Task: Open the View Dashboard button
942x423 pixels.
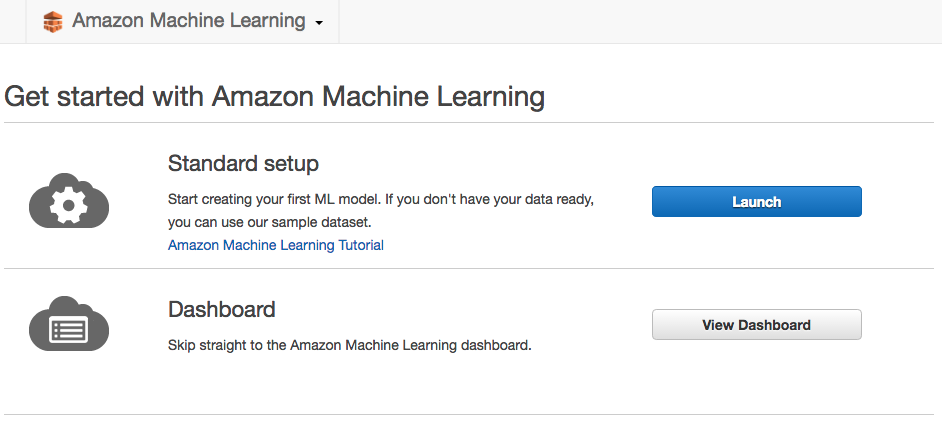Action: (757, 324)
